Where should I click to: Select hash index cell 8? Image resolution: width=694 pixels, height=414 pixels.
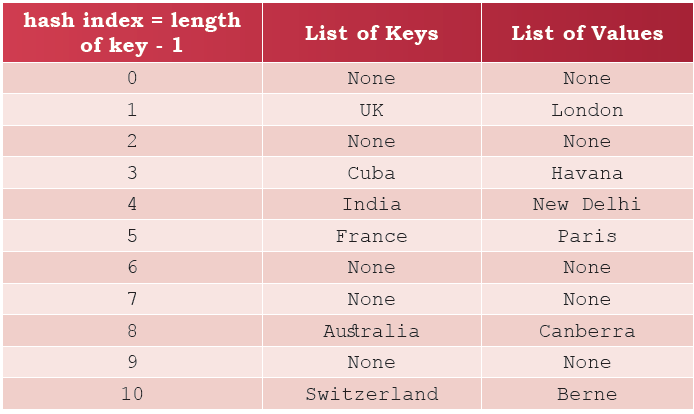[x=132, y=331]
